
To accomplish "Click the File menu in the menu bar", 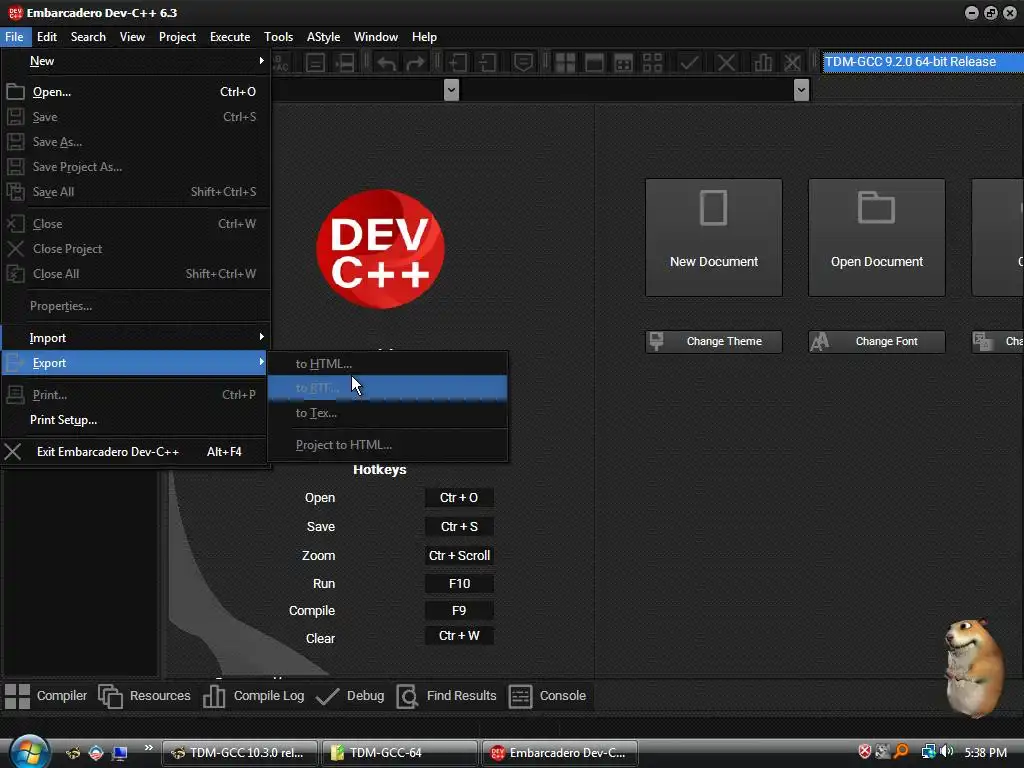I will click(x=14, y=37).
